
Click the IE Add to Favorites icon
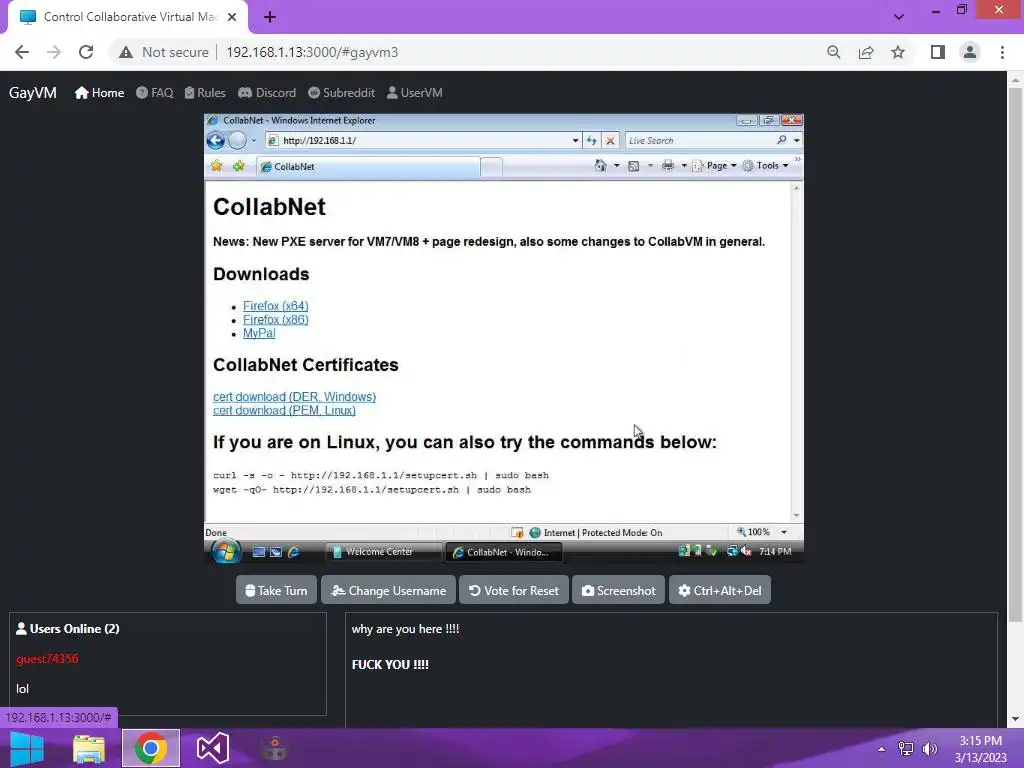coord(239,166)
